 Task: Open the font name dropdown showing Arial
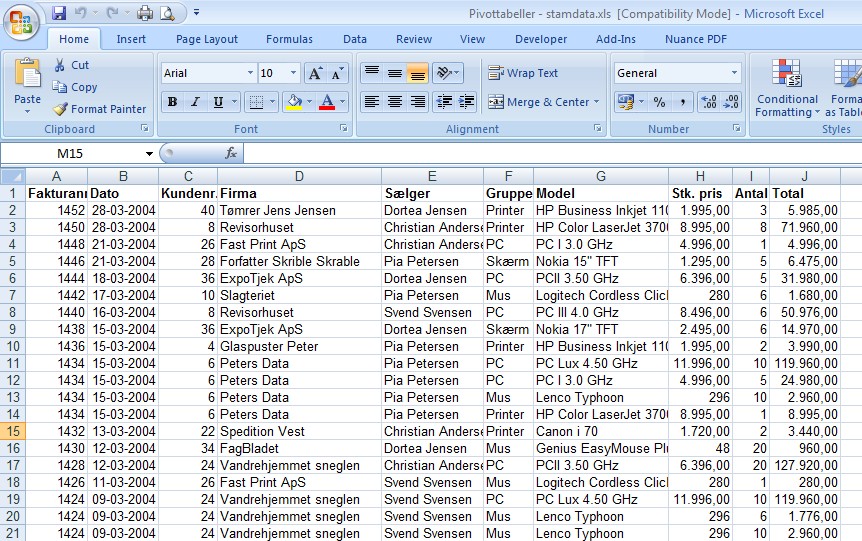click(x=250, y=73)
